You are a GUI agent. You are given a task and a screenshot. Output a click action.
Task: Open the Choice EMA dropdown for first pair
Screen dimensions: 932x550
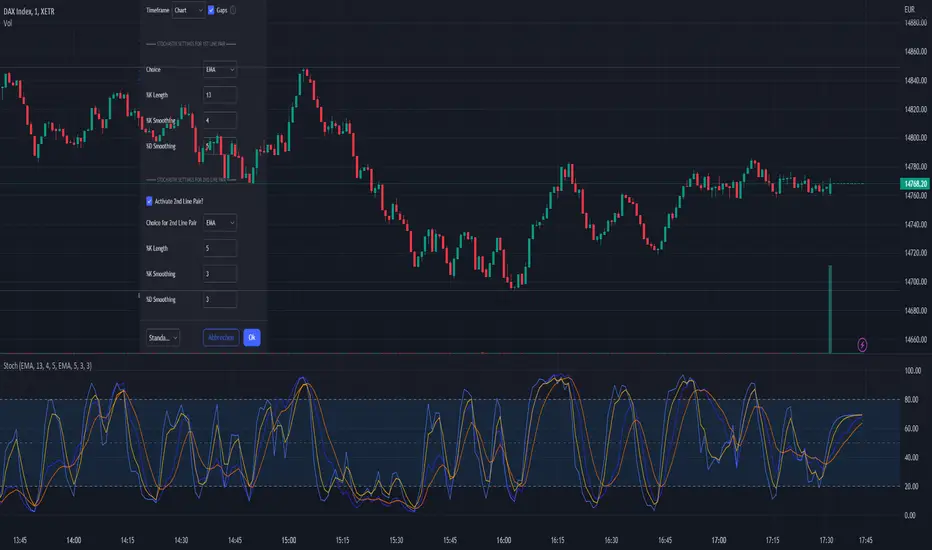pos(220,70)
